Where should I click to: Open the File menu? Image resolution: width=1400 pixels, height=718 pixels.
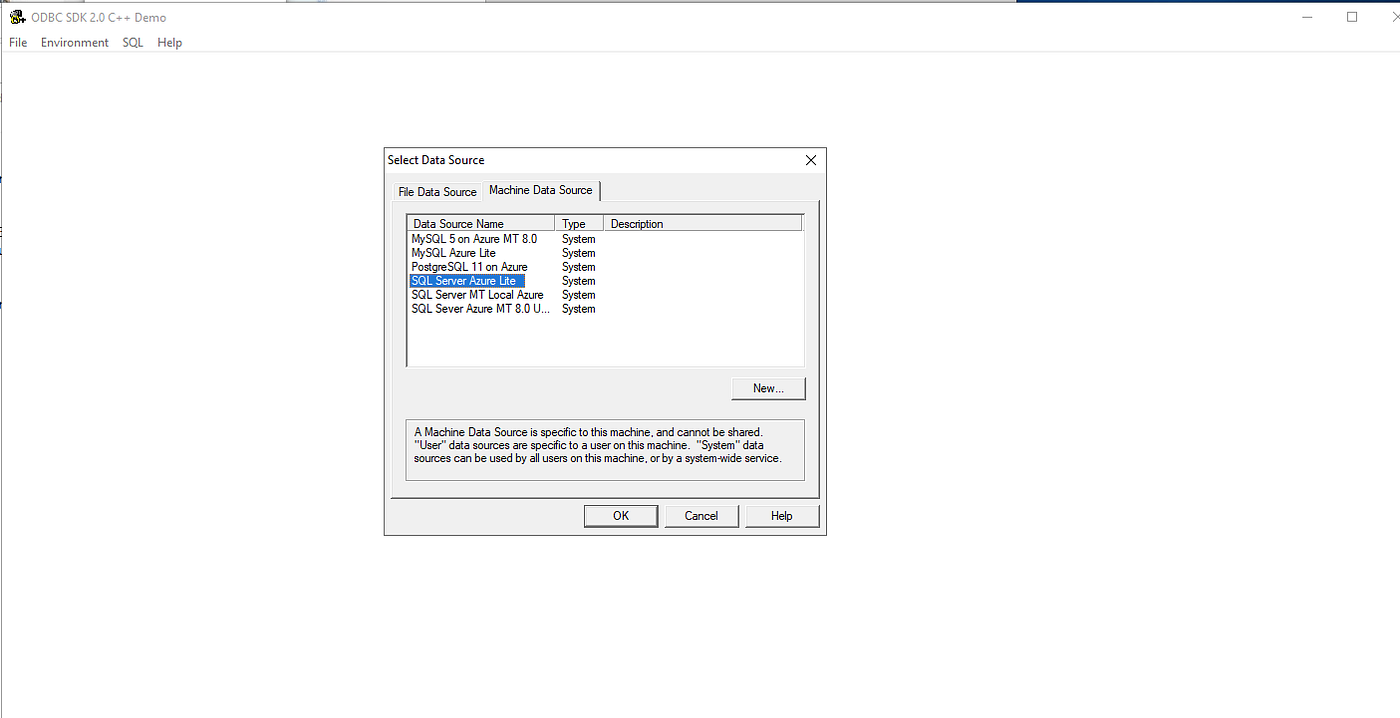pyautogui.click(x=18, y=42)
